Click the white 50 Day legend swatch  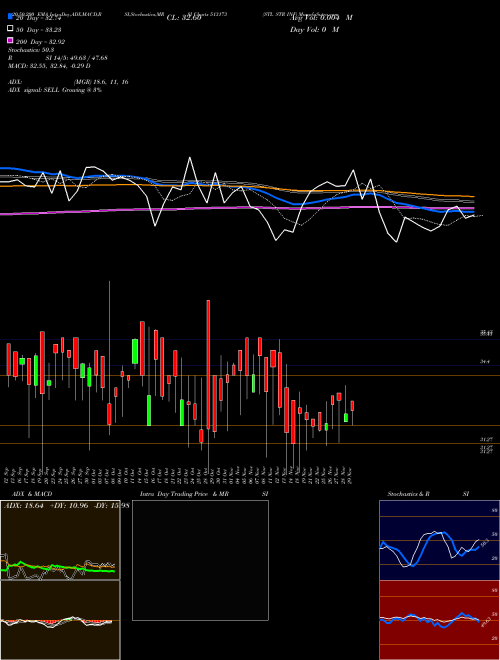[x=10, y=28]
